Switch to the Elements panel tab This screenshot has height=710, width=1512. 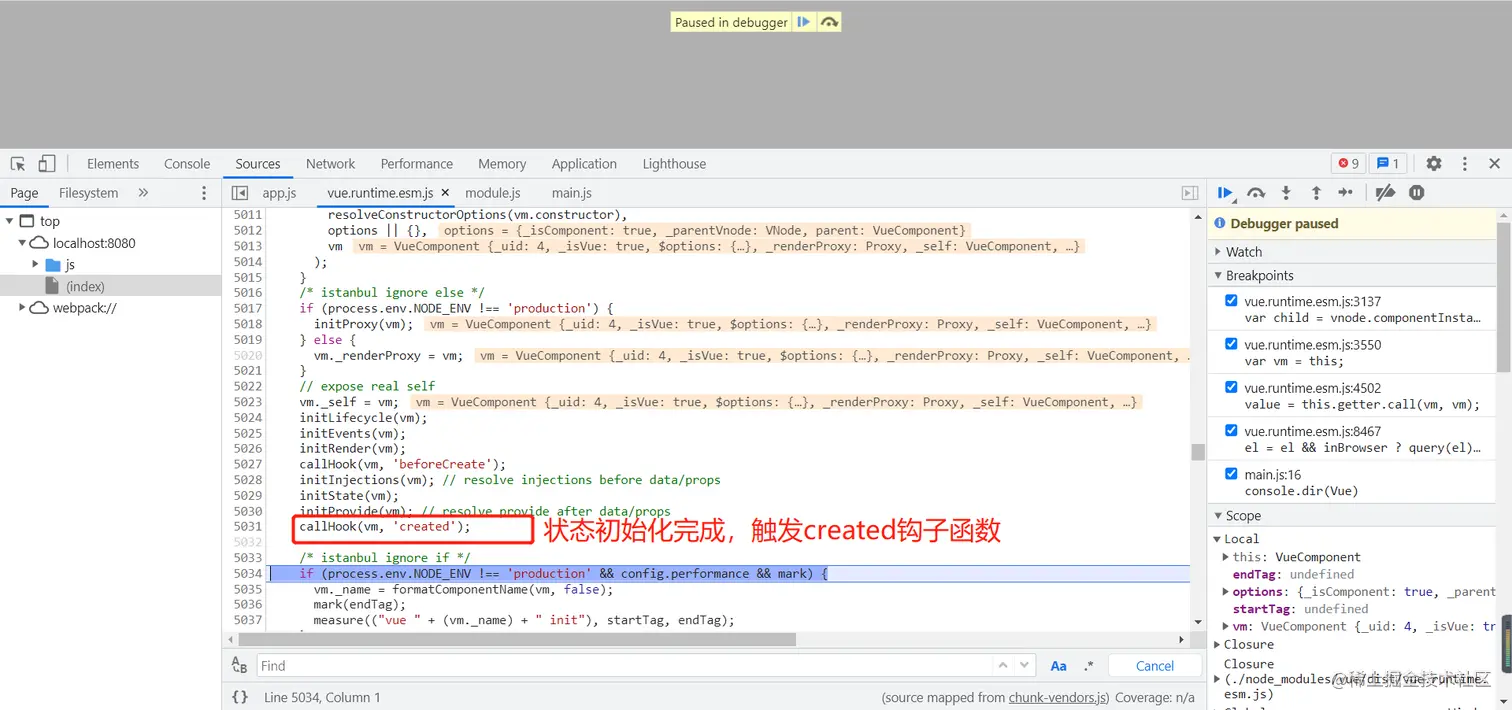tap(113, 164)
